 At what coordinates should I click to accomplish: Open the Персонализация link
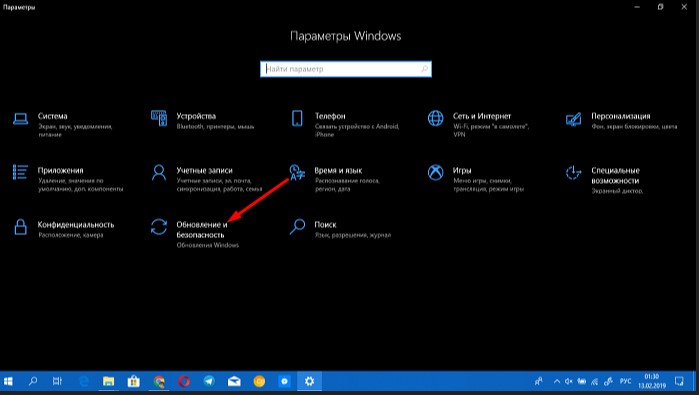(x=621, y=116)
